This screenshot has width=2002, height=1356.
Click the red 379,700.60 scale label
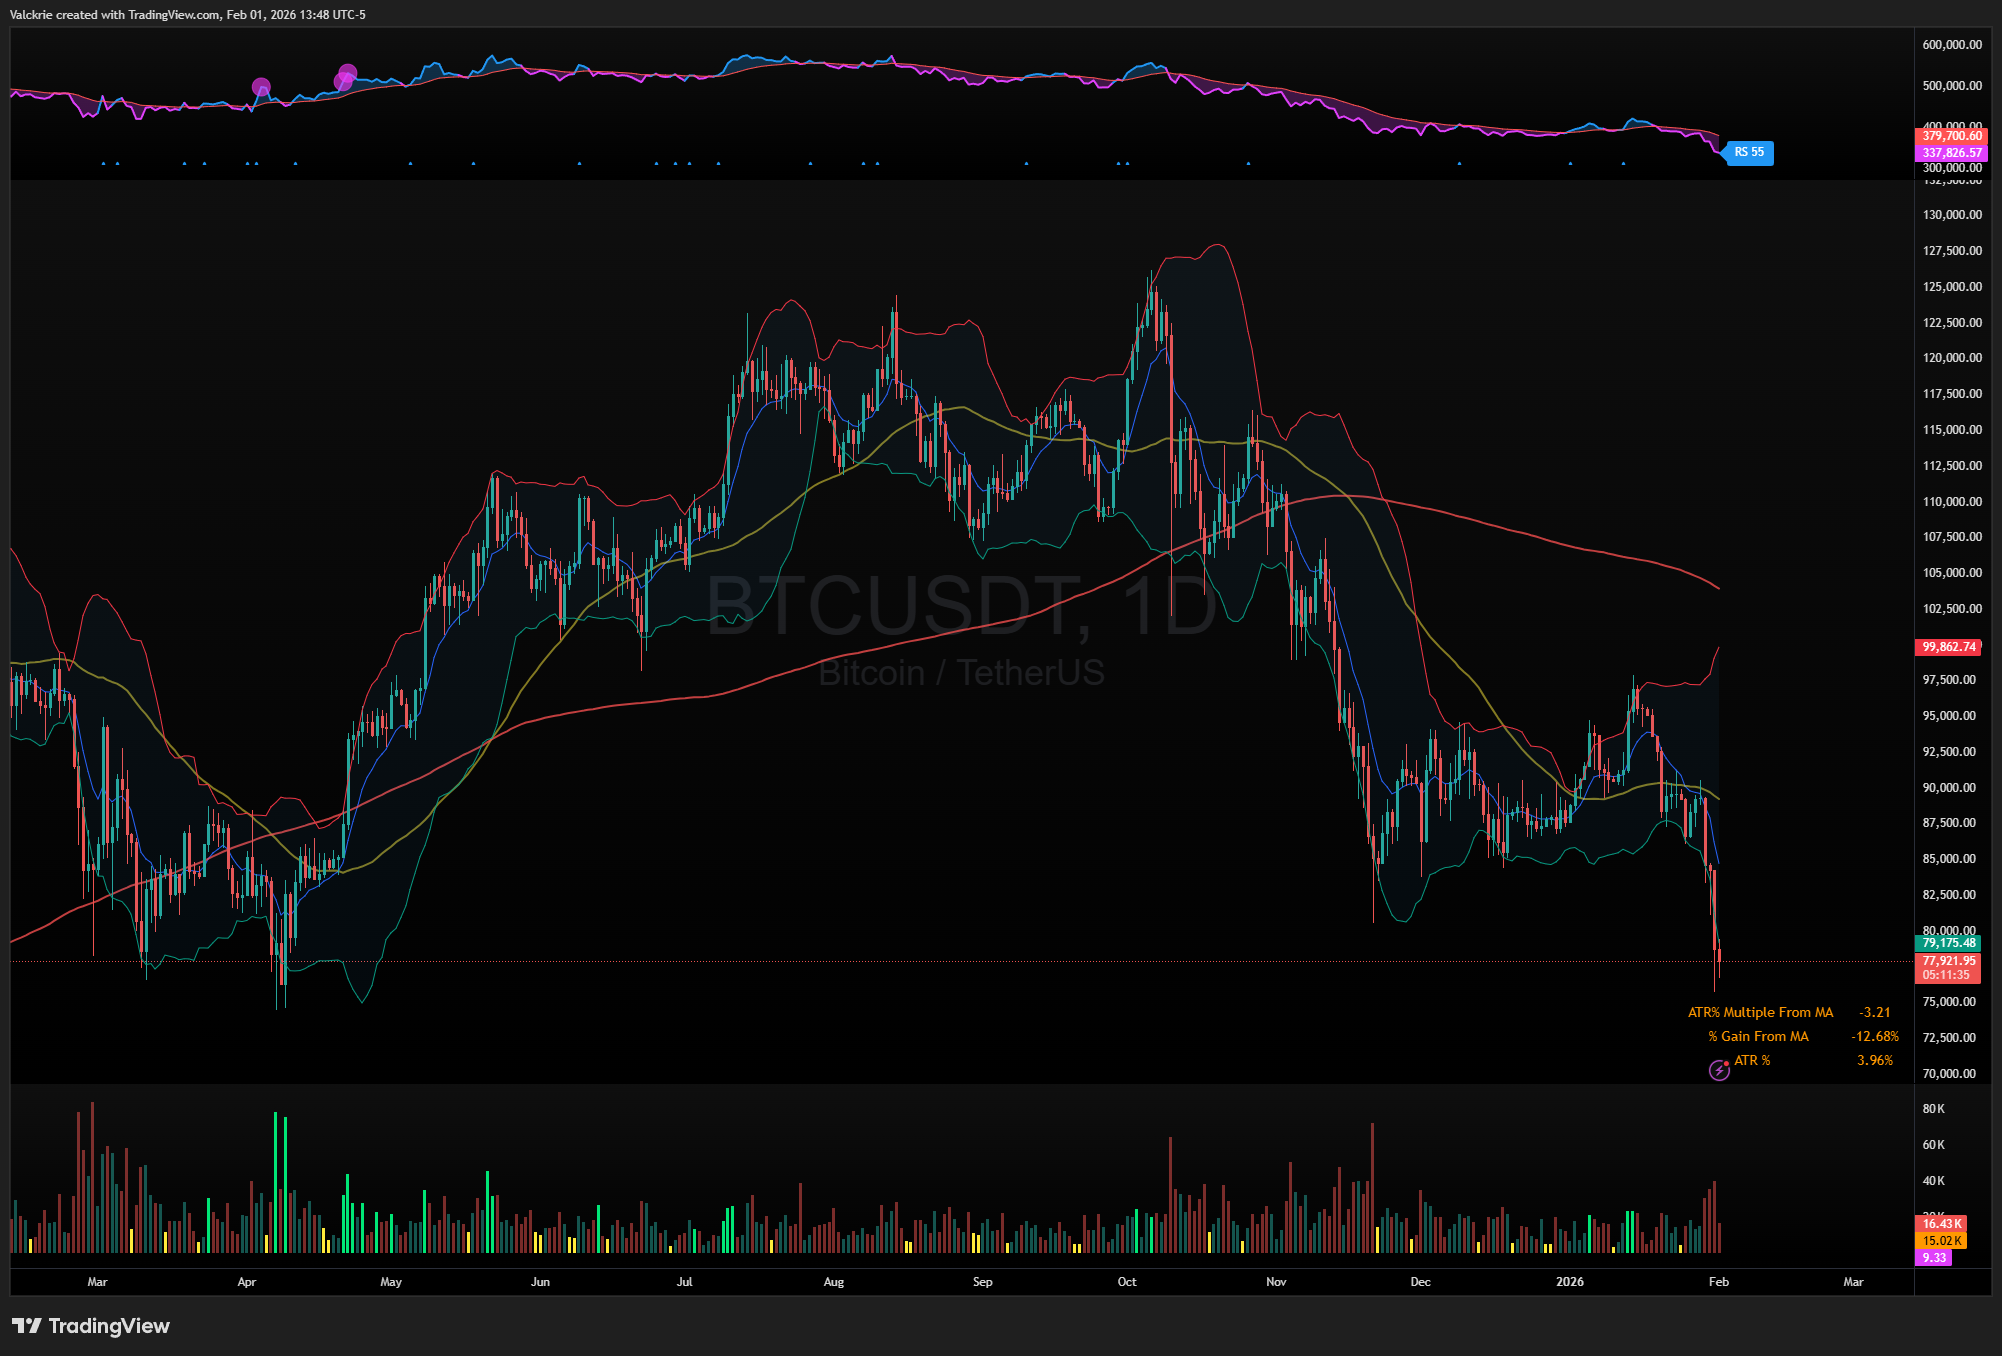(x=1951, y=136)
